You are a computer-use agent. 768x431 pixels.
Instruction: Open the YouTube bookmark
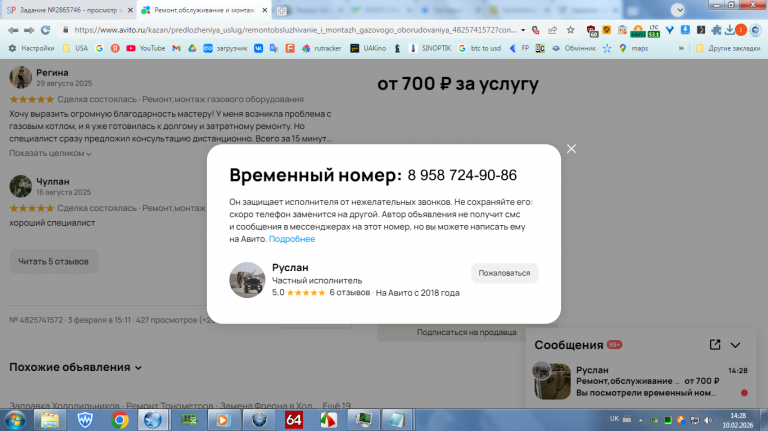(145, 48)
